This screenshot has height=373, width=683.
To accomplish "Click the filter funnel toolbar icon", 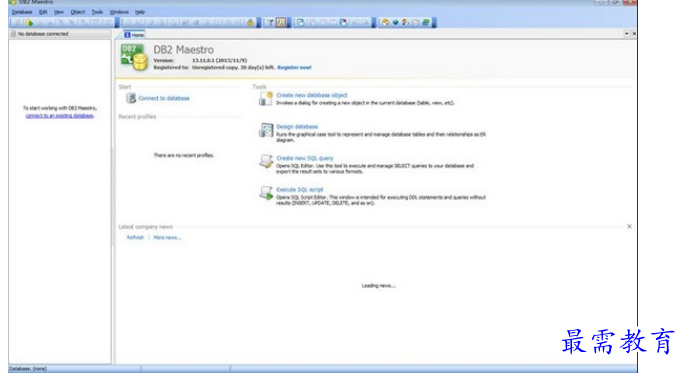I will point(270,22).
